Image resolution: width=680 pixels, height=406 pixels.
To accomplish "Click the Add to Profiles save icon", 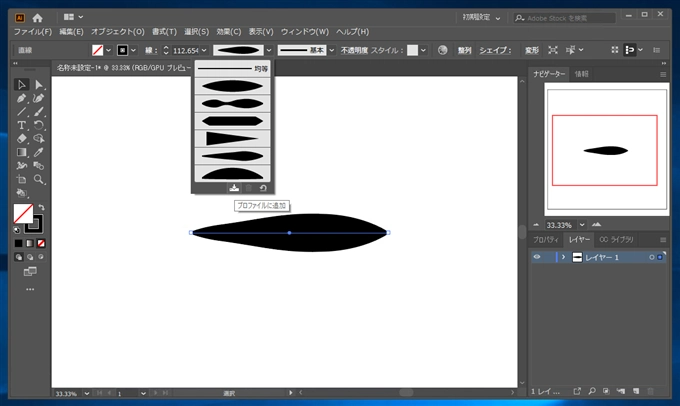I will pyautogui.click(x=234, y=188).
